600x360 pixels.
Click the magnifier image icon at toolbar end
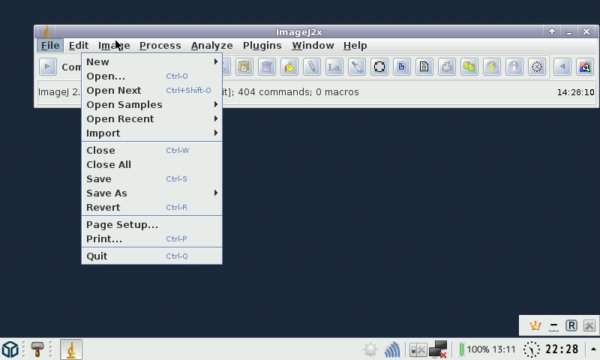[585, 67]
